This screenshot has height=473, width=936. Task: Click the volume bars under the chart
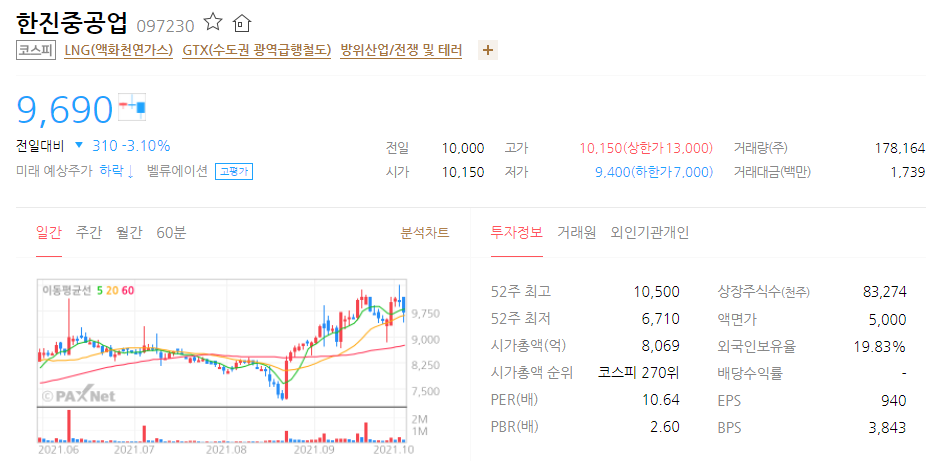pyautogui.click(x=222, y=426)
